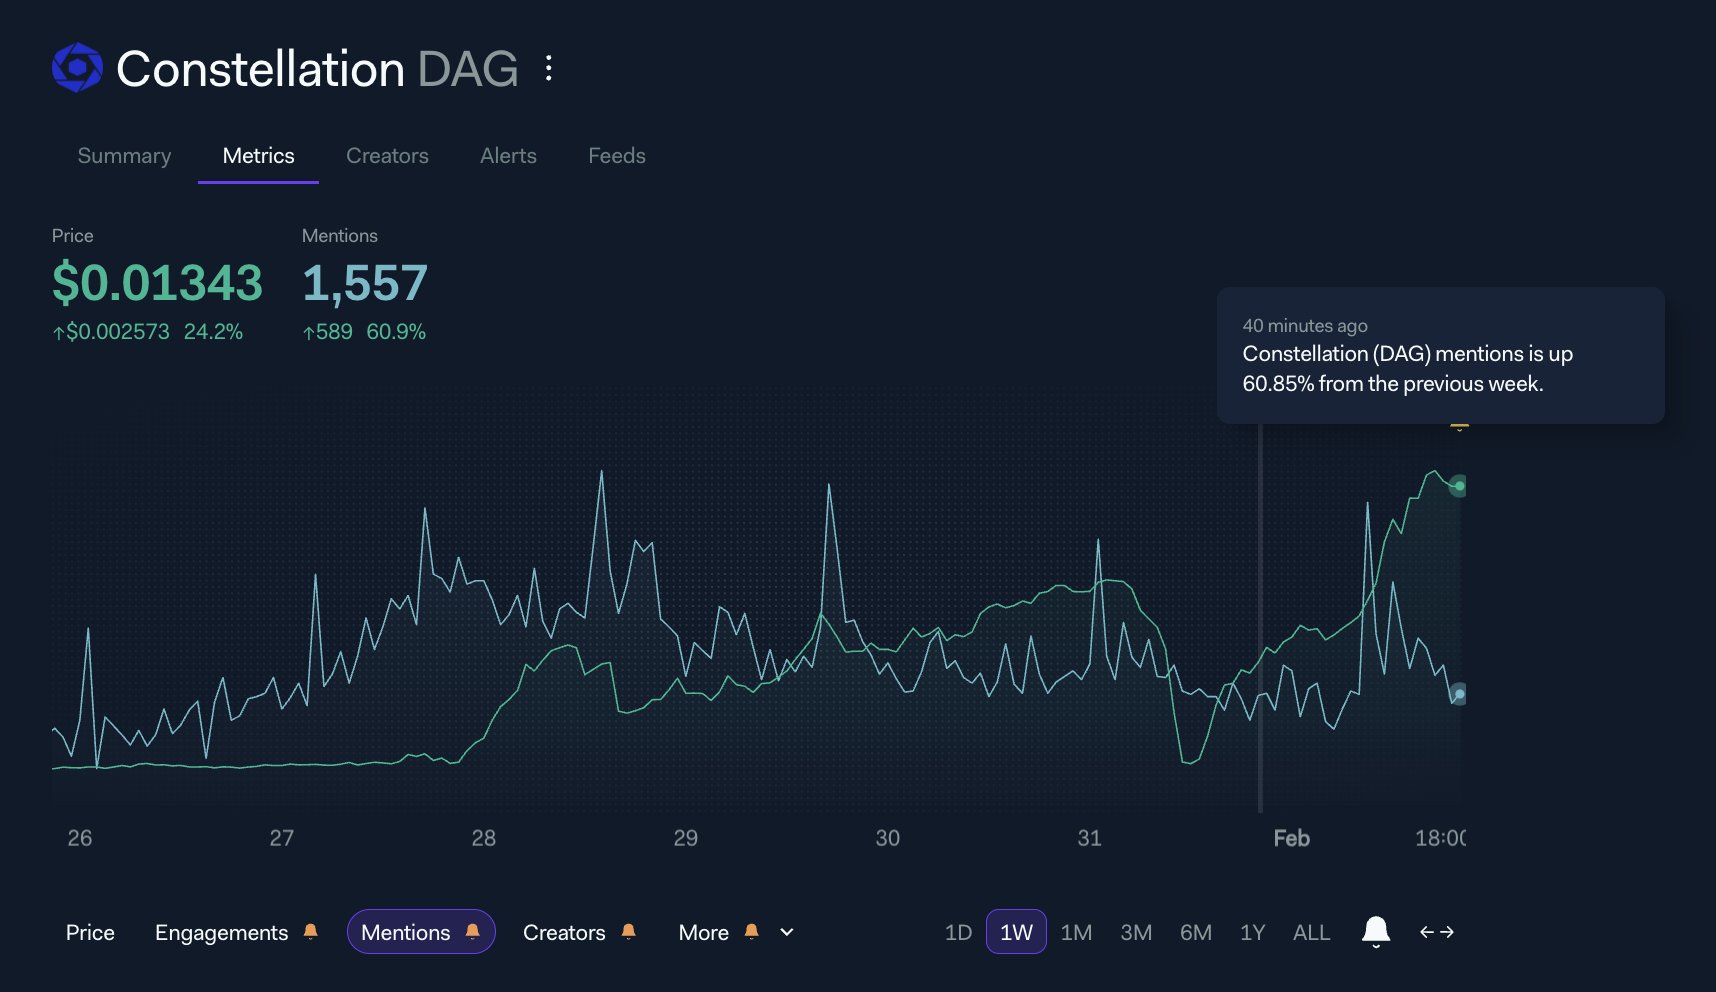This screenshot has width=1716, height=992.
Task: Click the bell icon beside Creators metric
Action: [x=628, y=932]
